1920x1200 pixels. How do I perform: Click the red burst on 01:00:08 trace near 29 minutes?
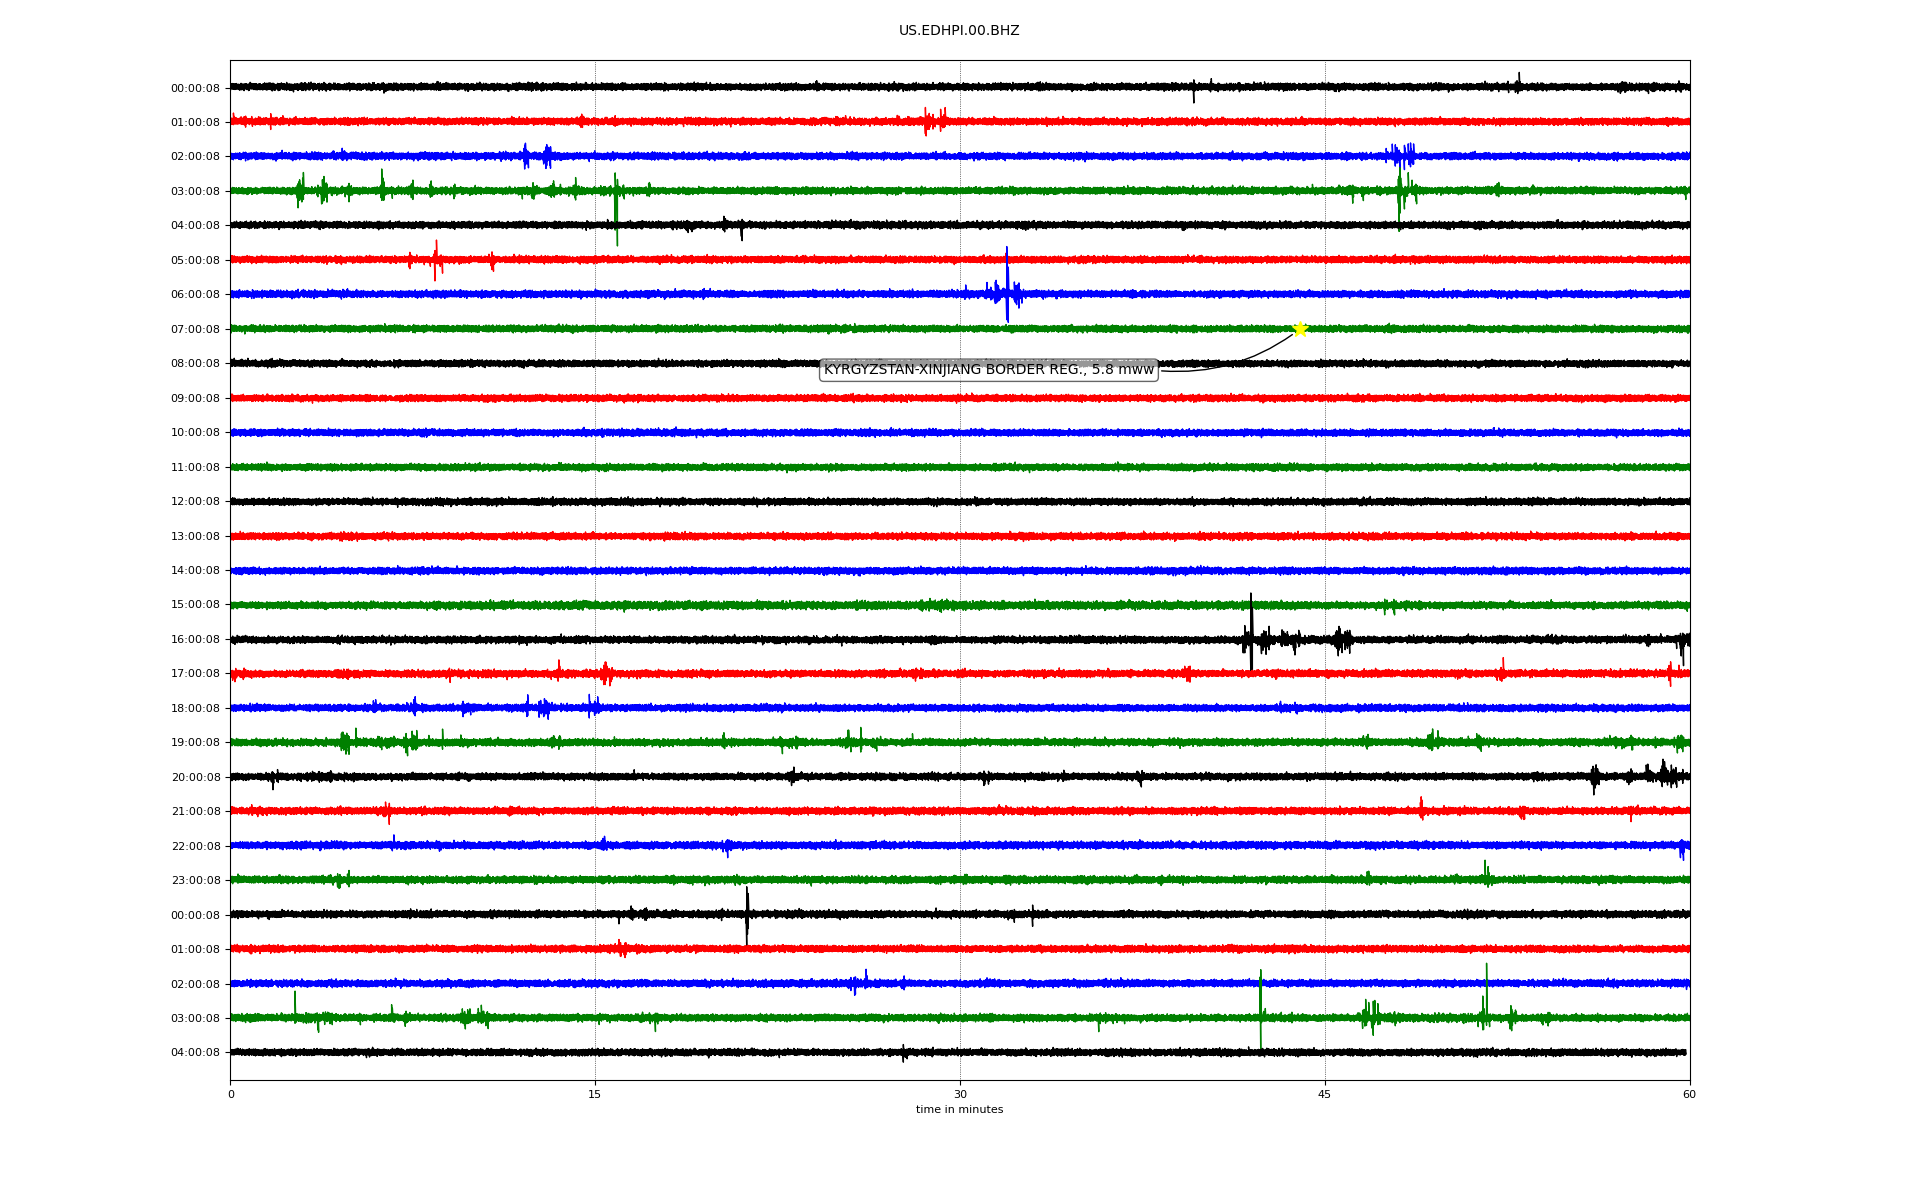tap(935, 121)
